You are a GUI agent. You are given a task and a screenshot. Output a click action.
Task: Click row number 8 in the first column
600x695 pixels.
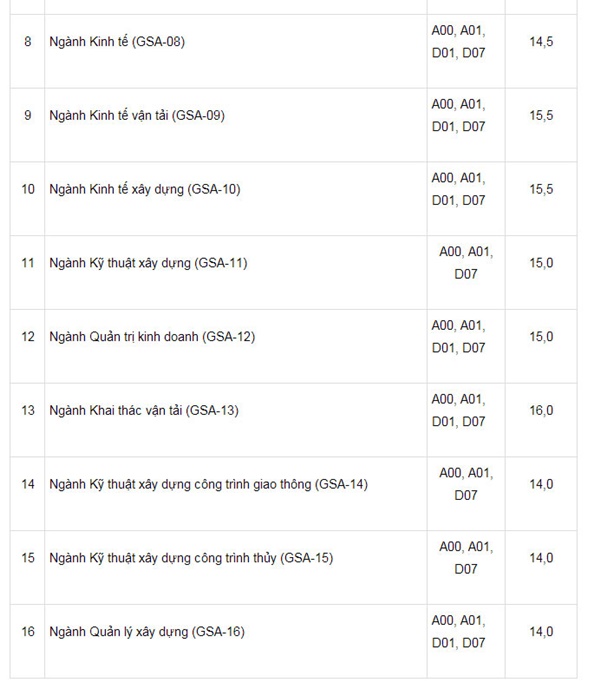coord(28,42)
